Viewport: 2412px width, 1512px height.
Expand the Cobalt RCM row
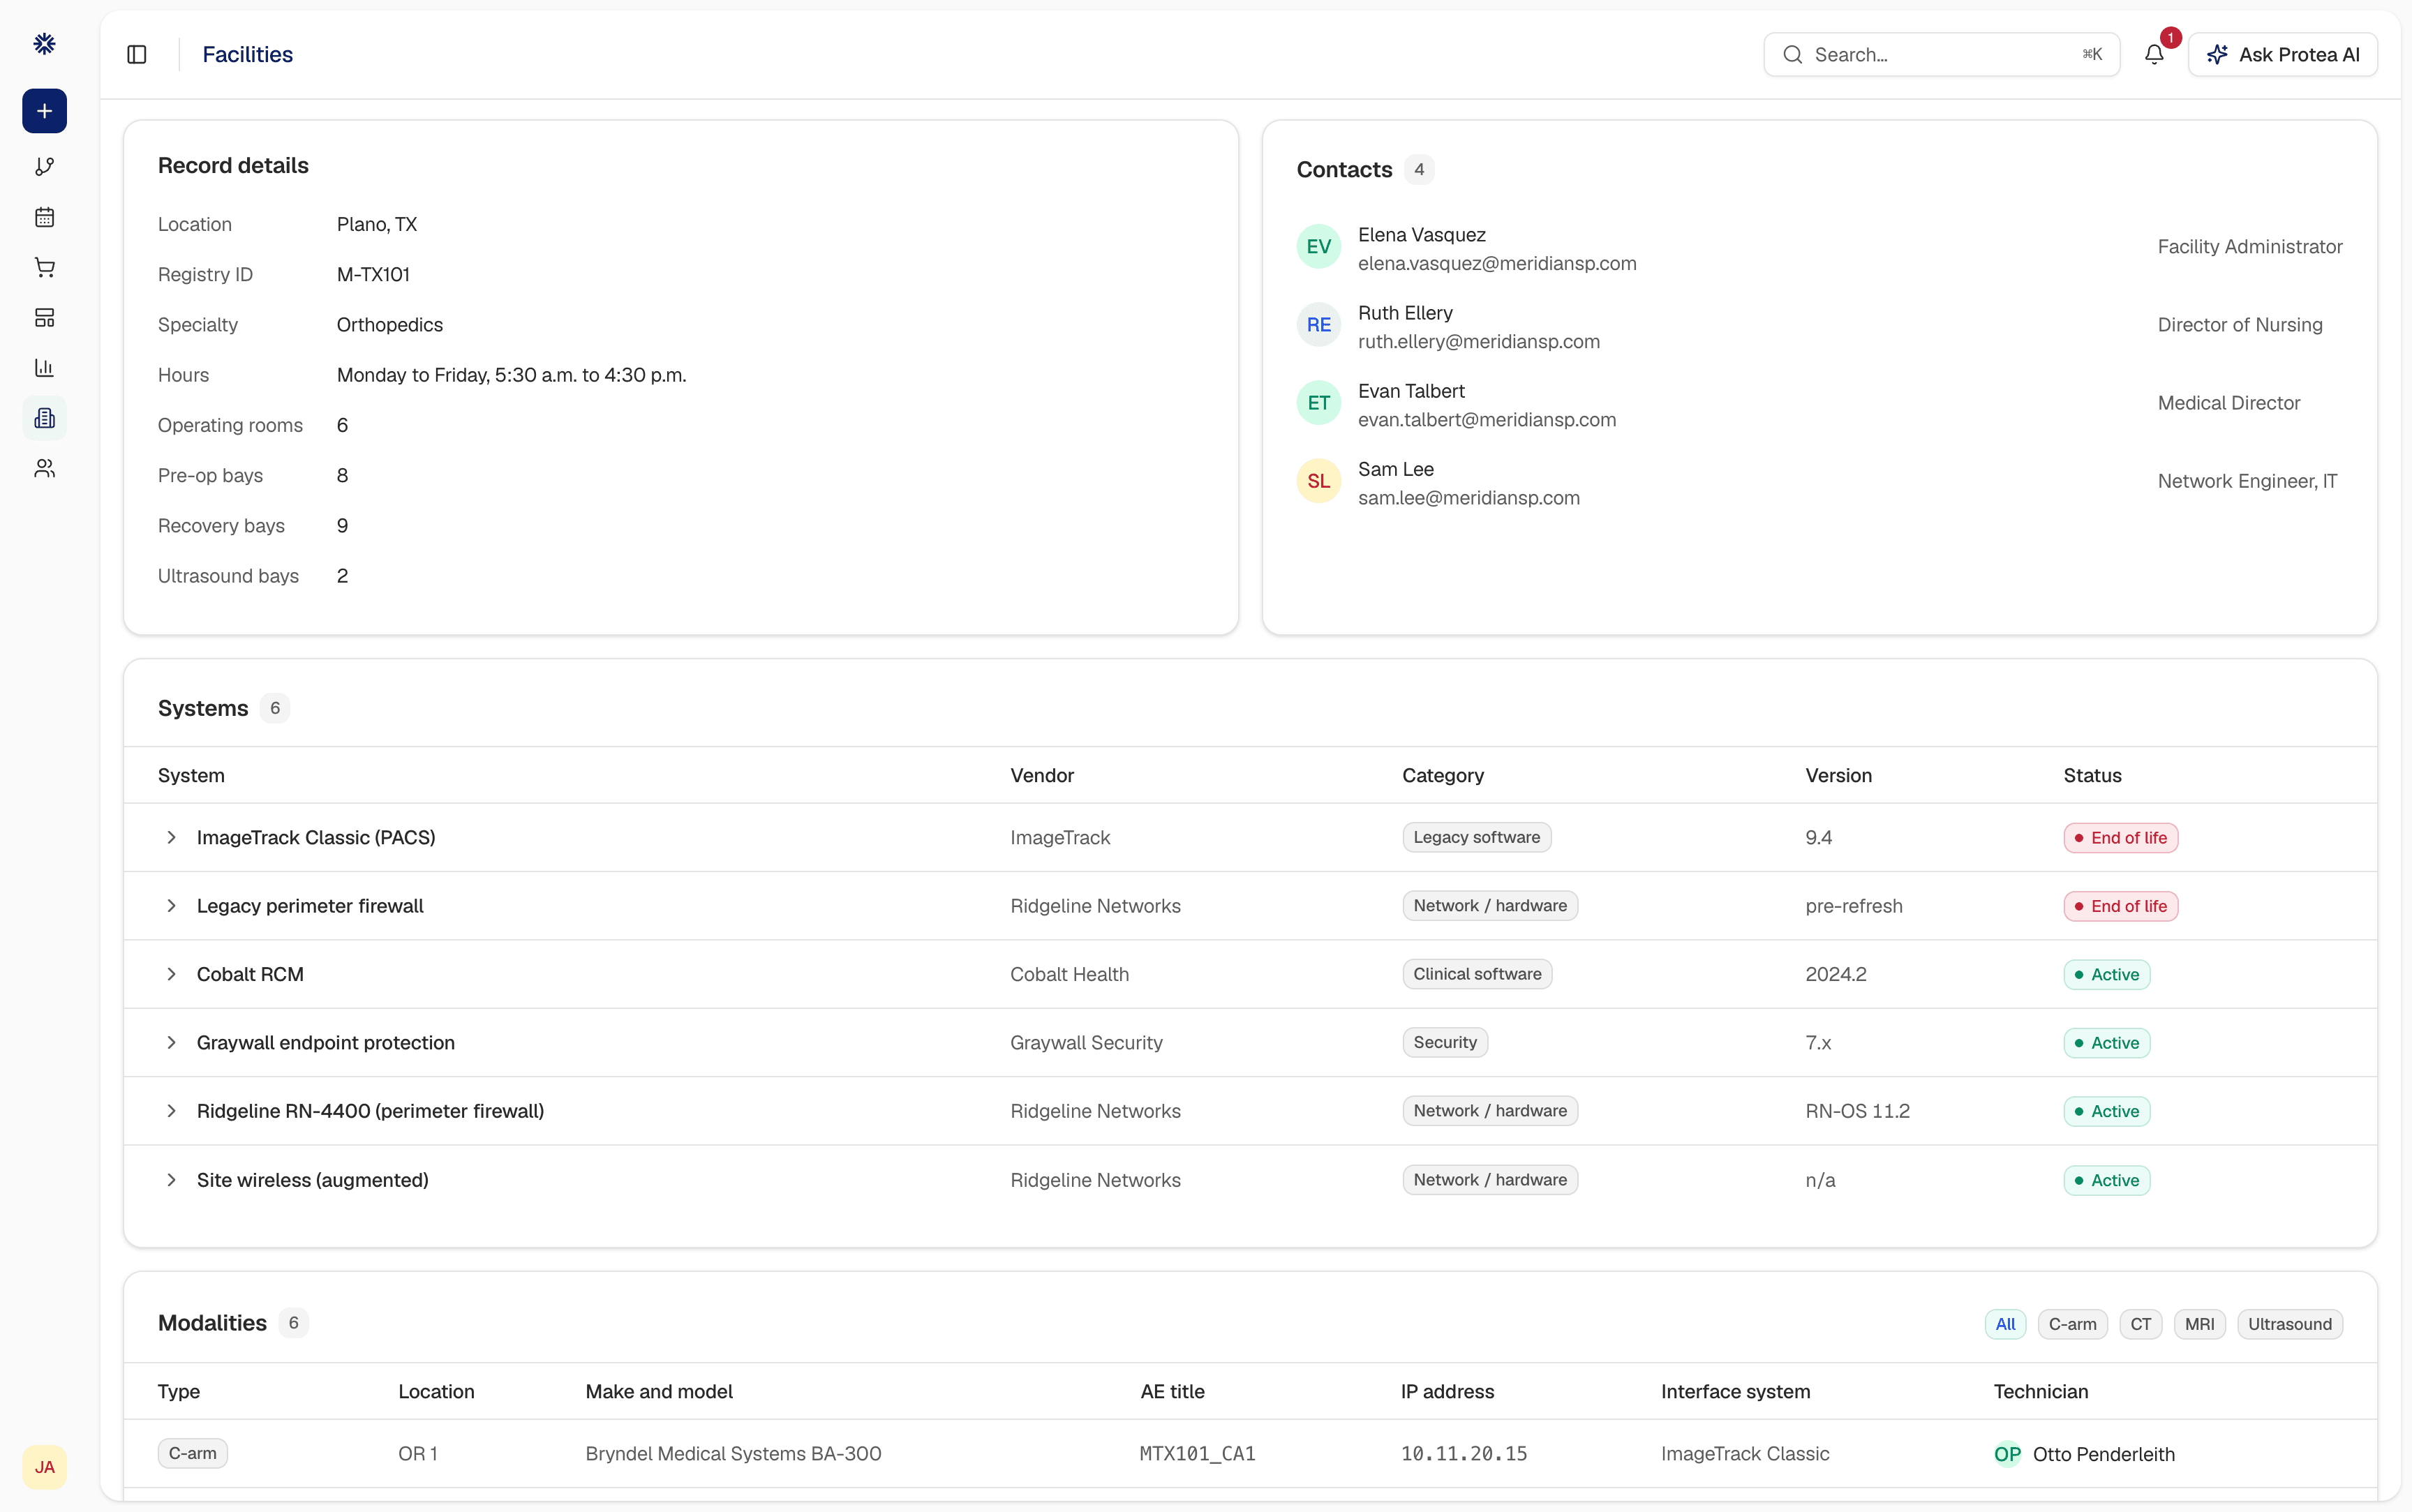tap(171, 974)
